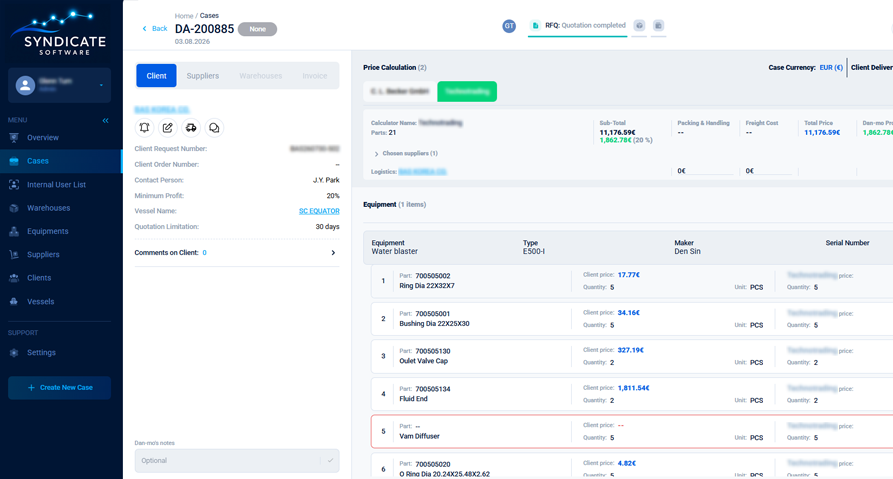Open Equipments from the sidebar

coord(47,231)
